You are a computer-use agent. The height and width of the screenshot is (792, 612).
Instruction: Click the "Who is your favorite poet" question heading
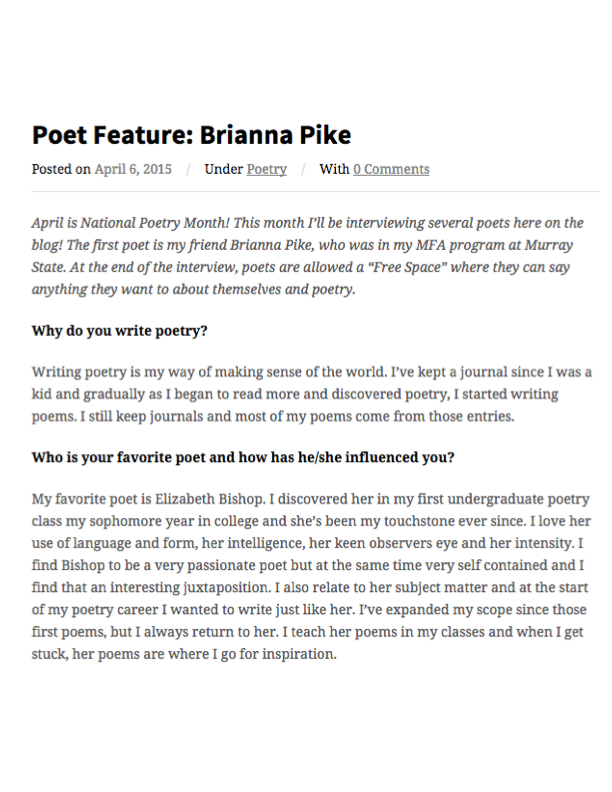[x=243, y=457]
